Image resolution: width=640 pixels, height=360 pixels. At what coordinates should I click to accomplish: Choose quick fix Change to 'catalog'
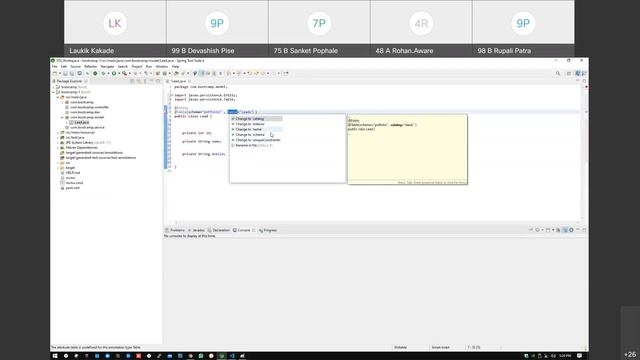(x=256, y=119)
